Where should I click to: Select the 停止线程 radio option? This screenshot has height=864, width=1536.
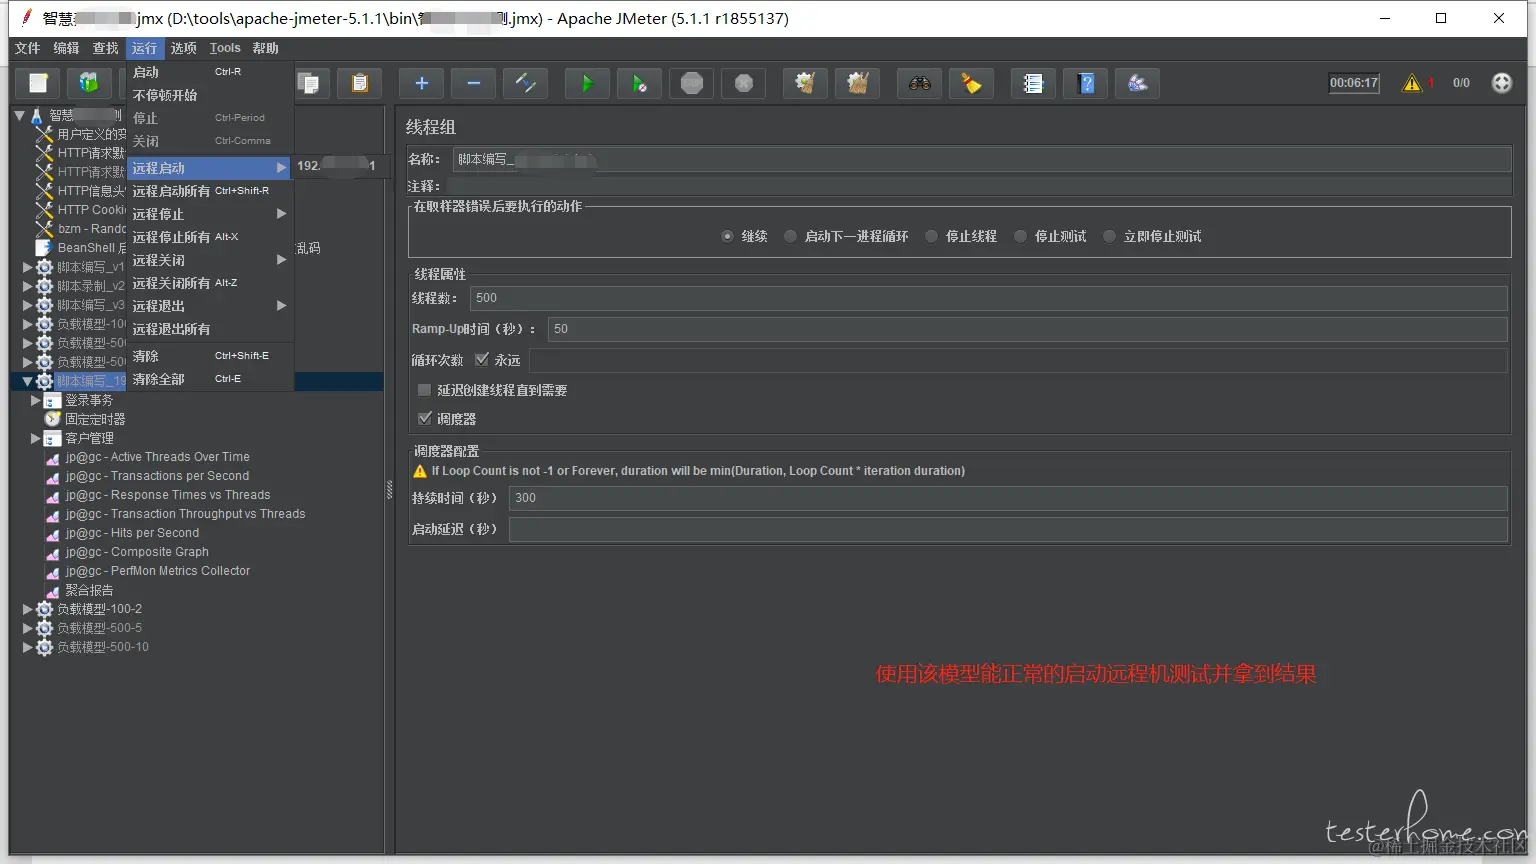pos(931,236)
